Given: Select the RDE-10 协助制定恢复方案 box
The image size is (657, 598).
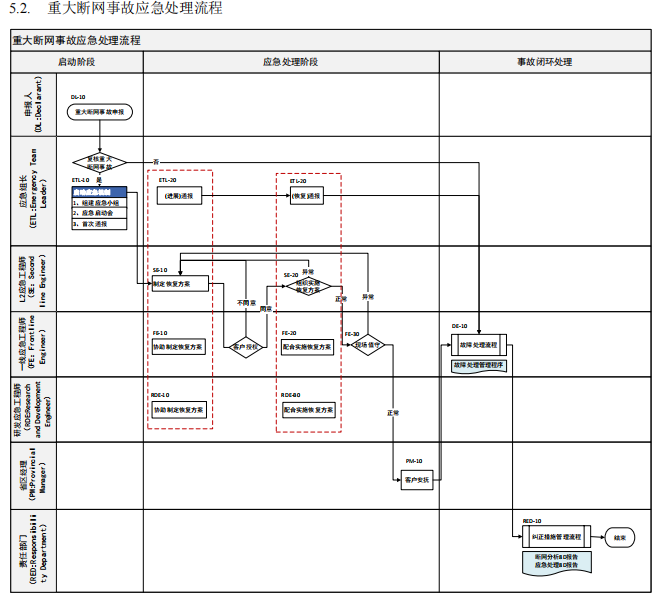Looking at the screenshot, I should pos(180,410).
